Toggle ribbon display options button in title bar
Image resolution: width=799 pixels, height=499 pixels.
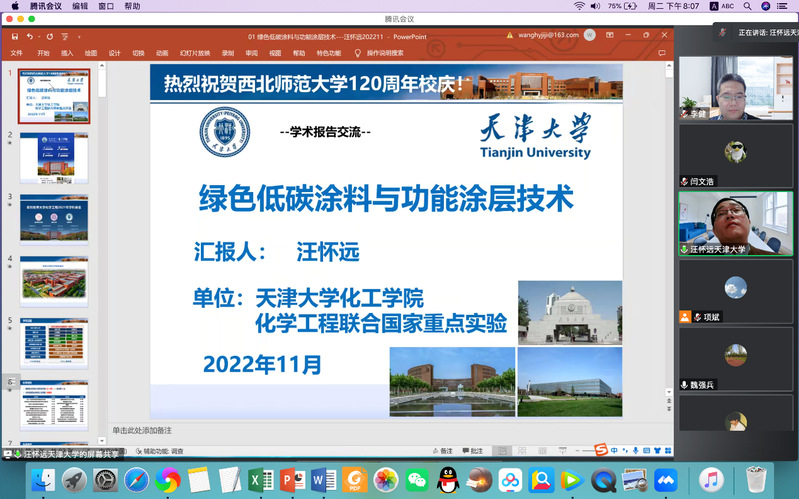[610, 36]
